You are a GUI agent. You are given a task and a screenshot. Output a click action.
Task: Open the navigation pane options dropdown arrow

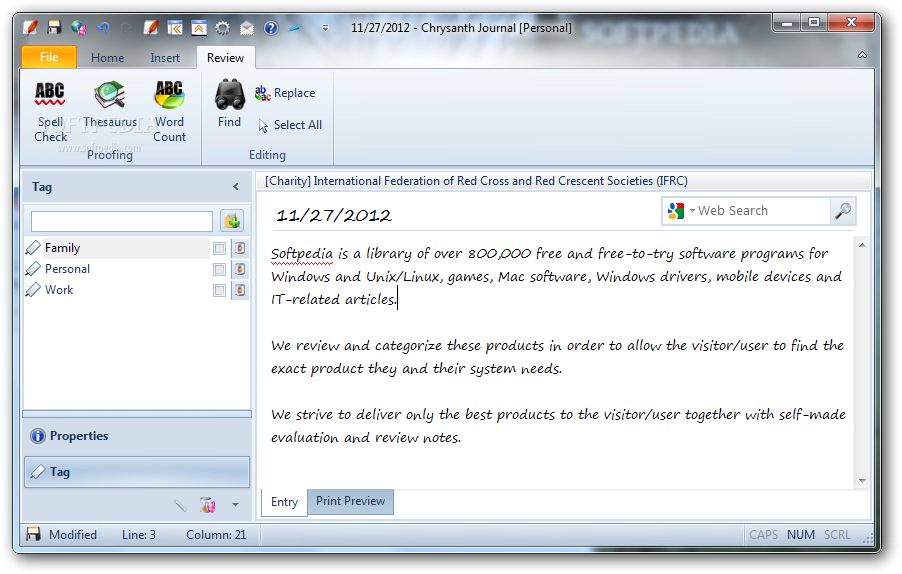coord(235,505)
